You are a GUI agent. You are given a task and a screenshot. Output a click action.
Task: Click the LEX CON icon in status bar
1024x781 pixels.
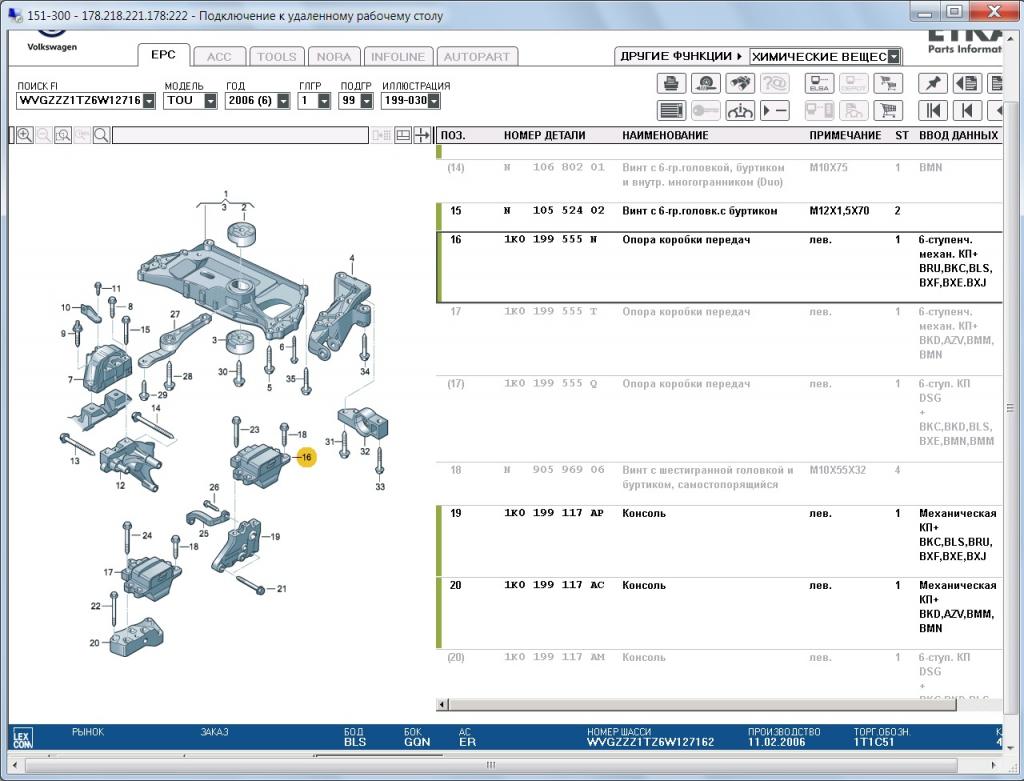pos(22,738)
